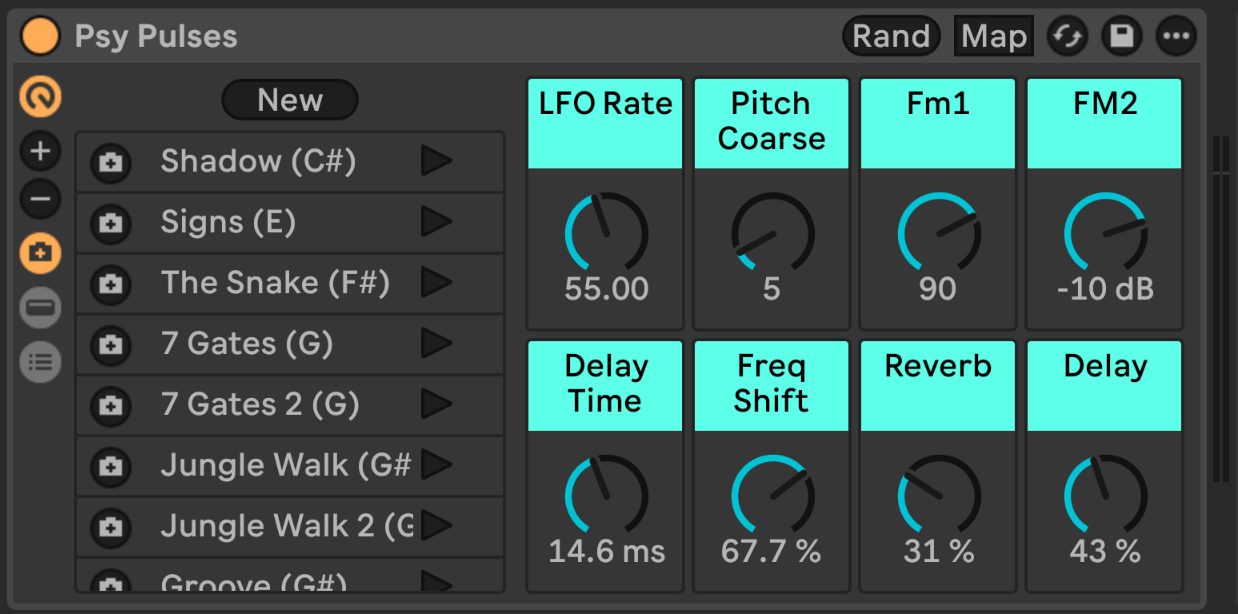Viewport: 1238px width, 614px height.
Task: Click the remove macro control minus icon
Action: coord(41,199)
